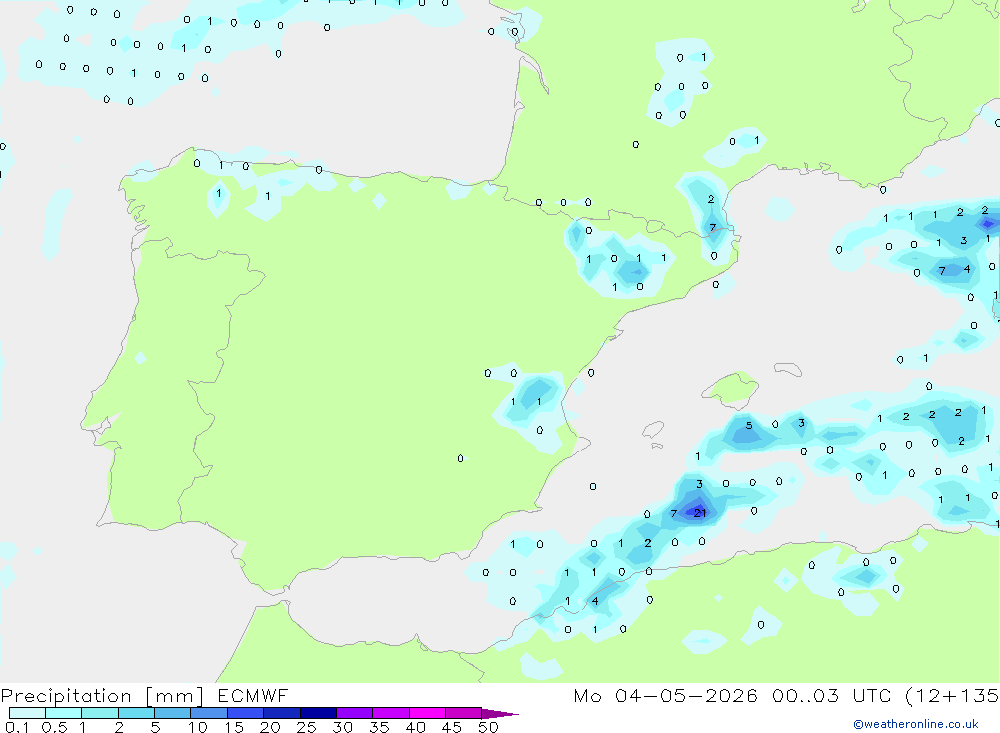
Task: Click the '3' value directly above the 21
Action: click(700, 484)
